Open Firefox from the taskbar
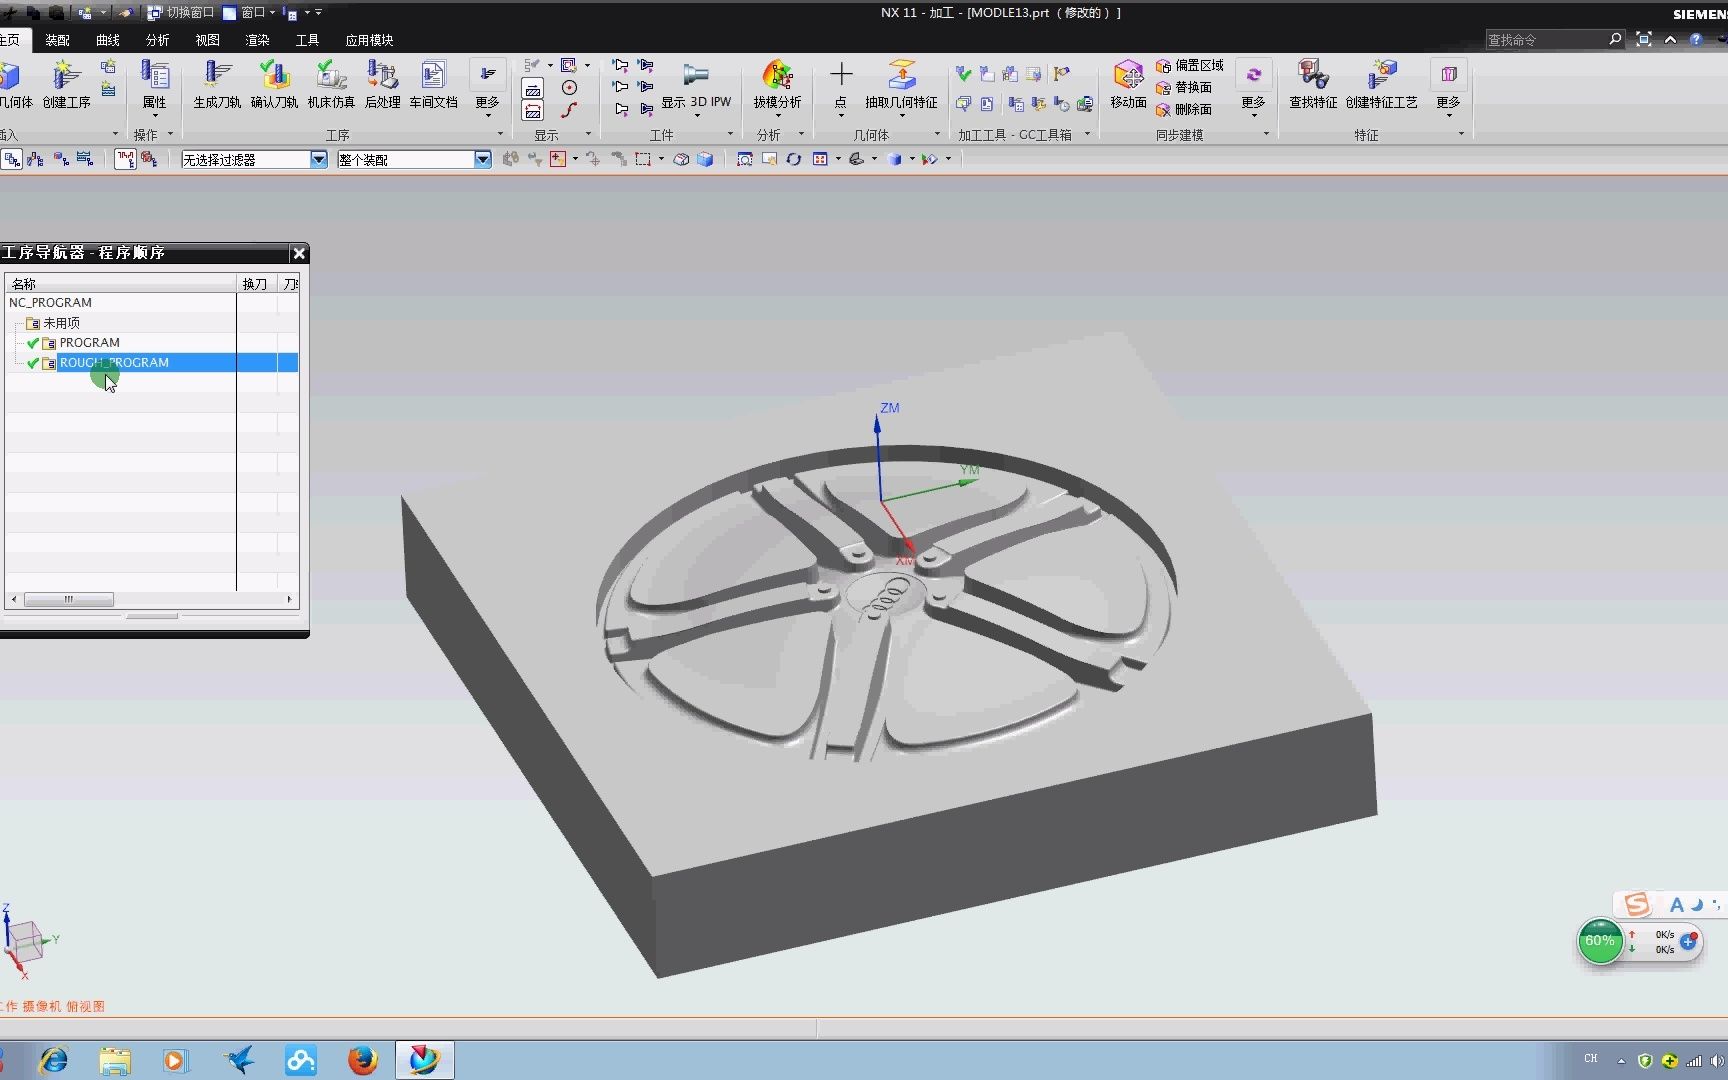1728x1080 pixels. [362, 1060]
